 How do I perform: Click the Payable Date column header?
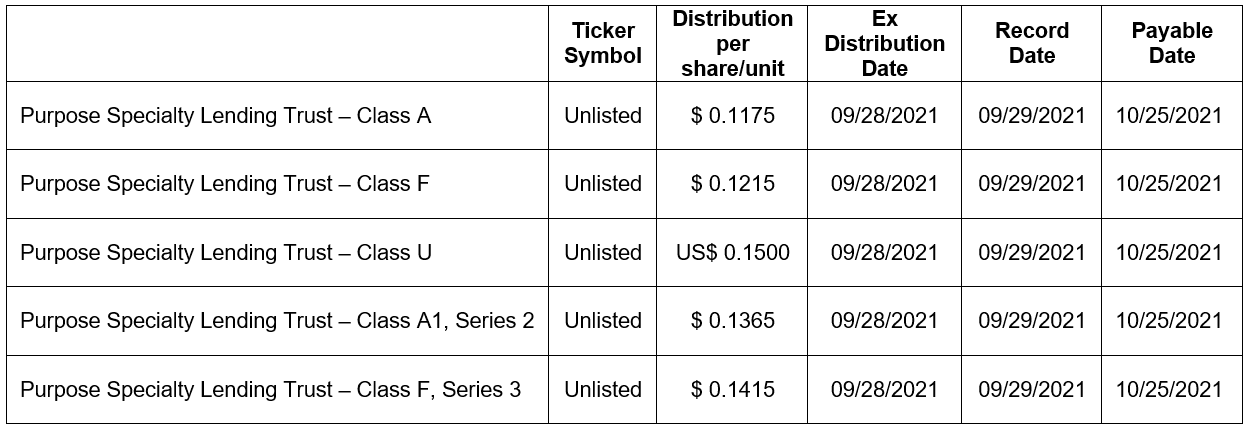click(1171, 43)
